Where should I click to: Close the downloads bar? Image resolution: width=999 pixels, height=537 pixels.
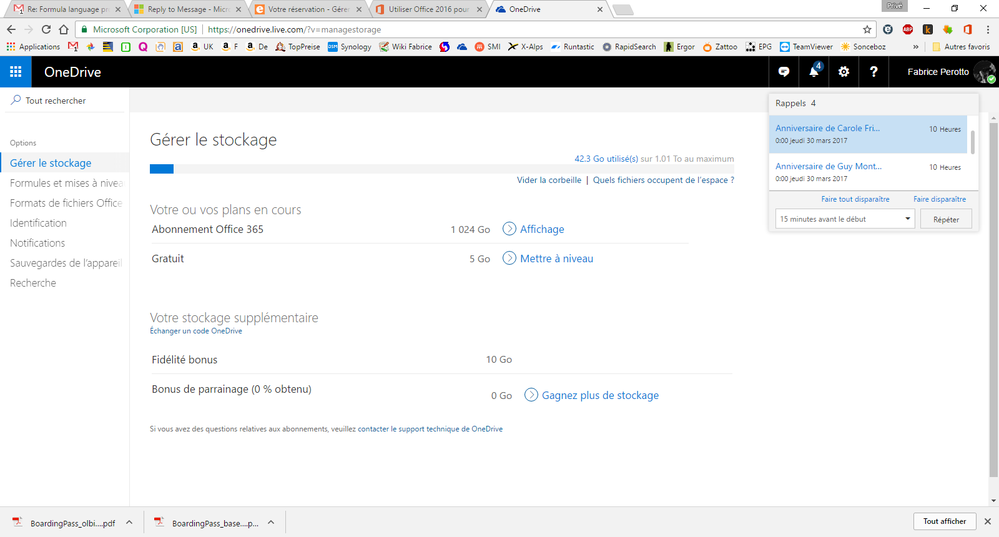click(x=988, y=521)
